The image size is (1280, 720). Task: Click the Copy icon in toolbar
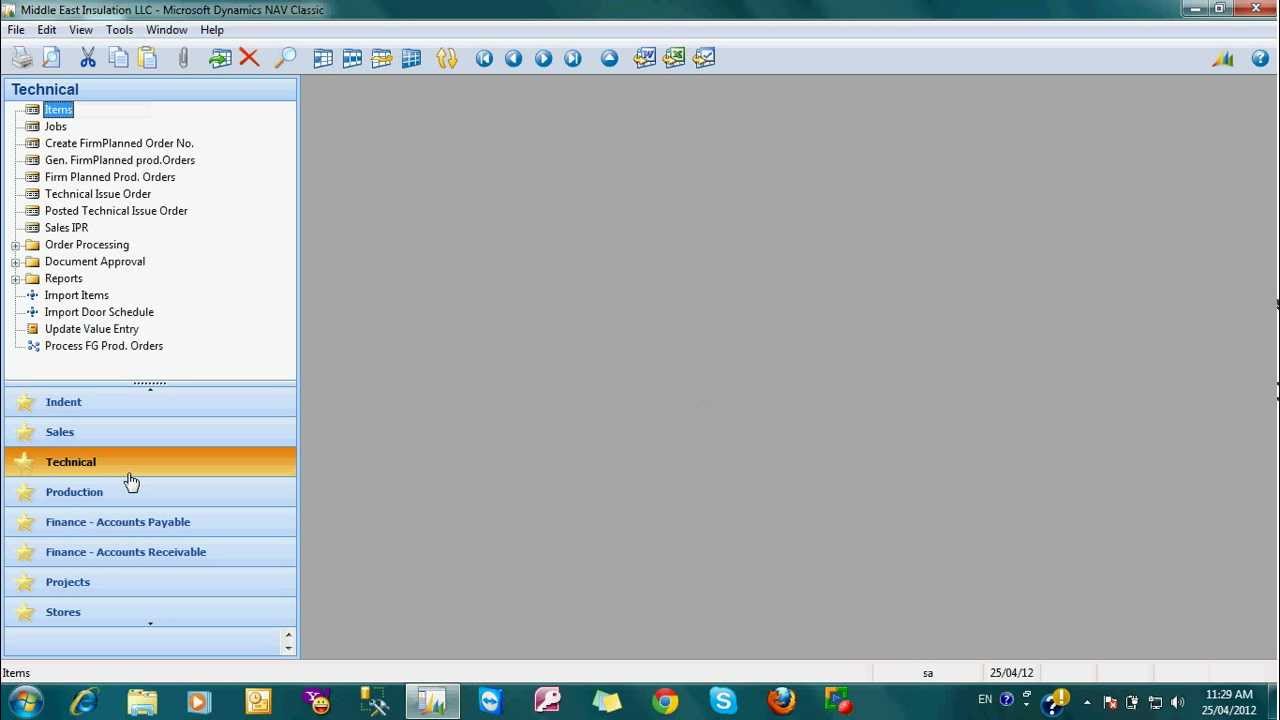click(118, 58)
